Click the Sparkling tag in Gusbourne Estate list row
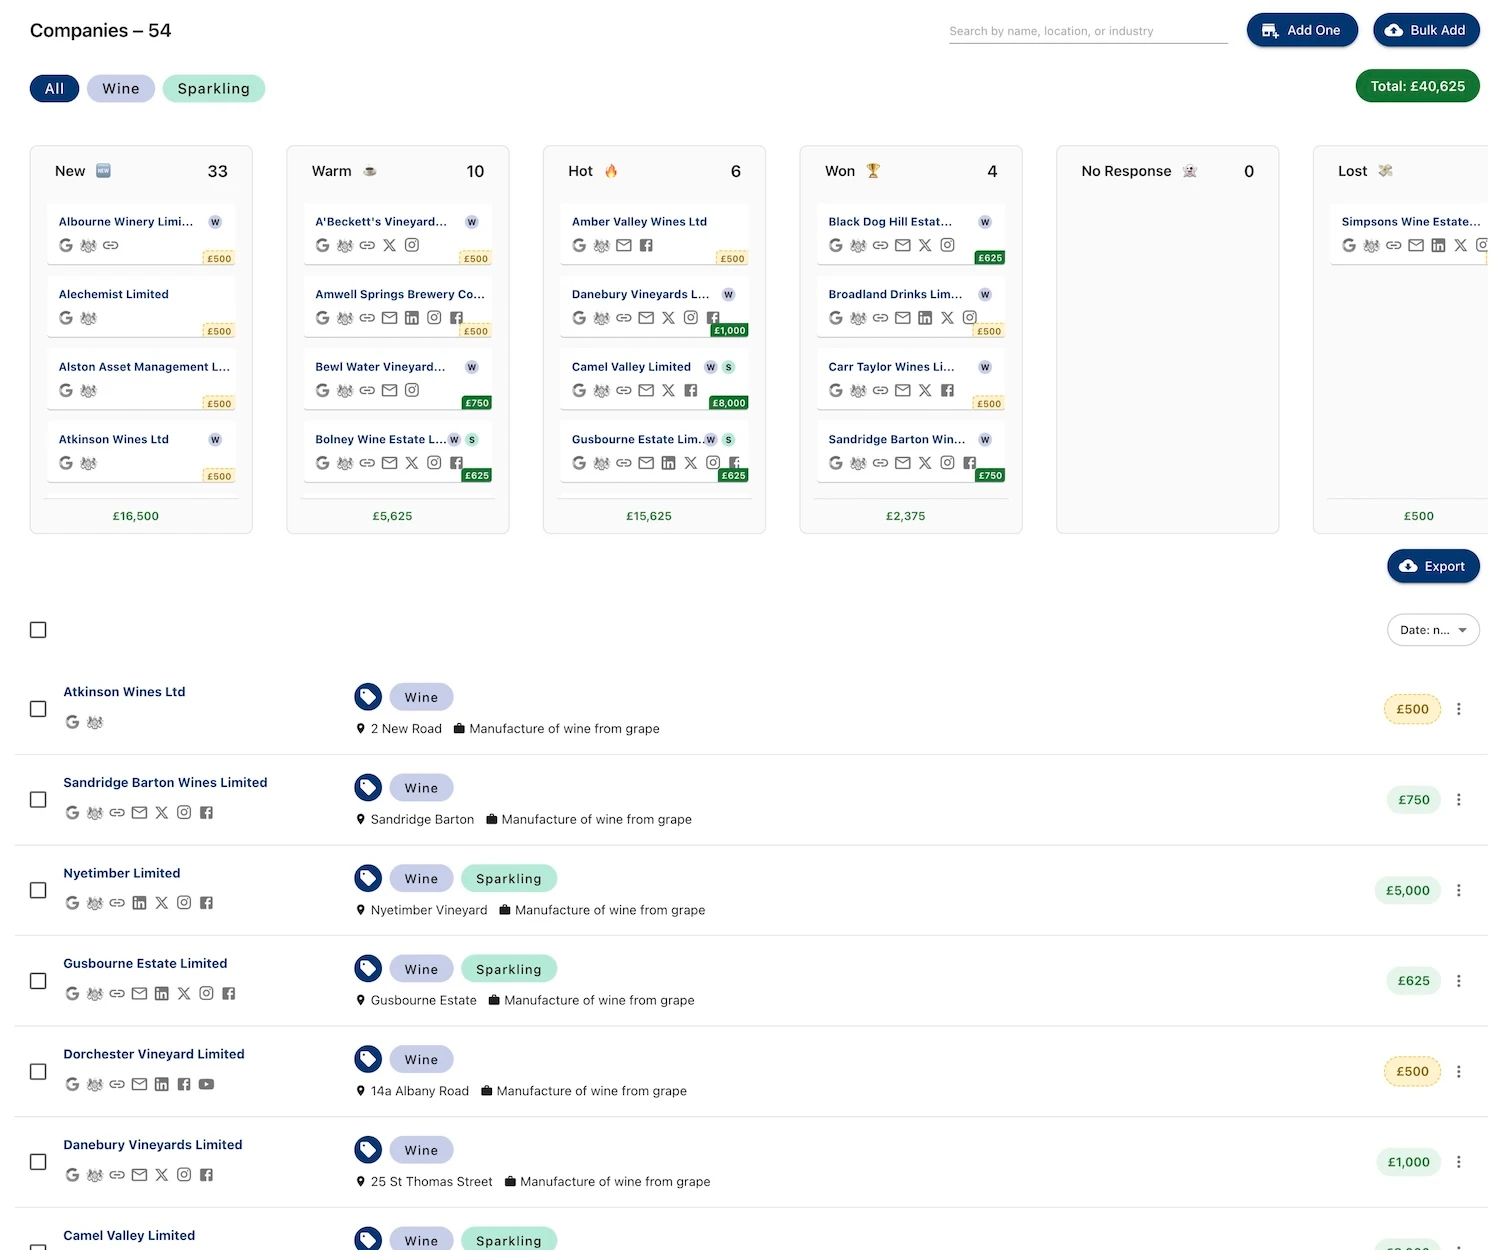The height and width of the screenshot is (1250, 1500). pyautogui.click(x=509, y=969)
